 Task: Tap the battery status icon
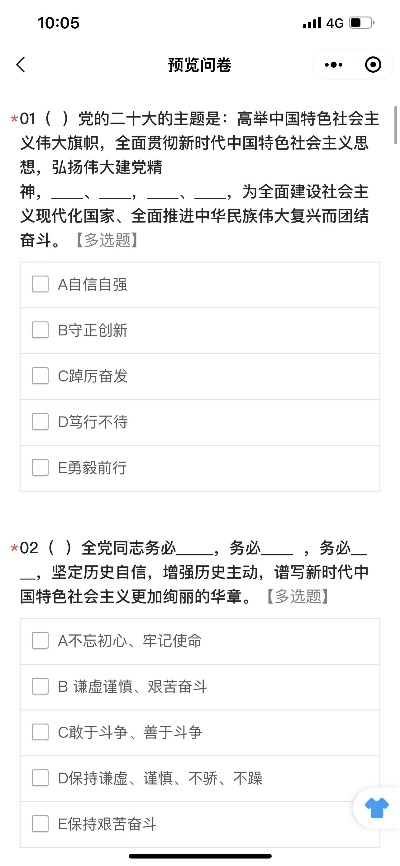point(362,23)
